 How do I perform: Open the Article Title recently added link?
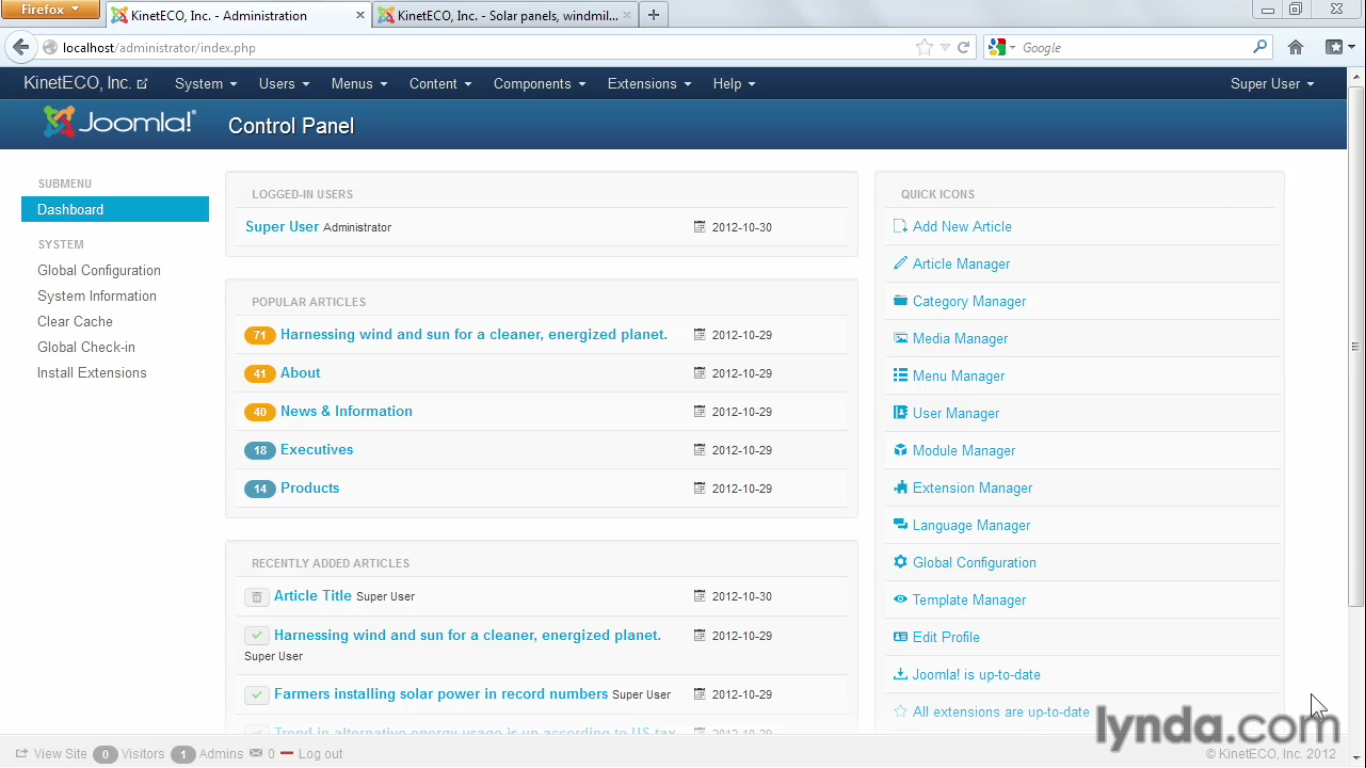pyautogui.click(x=313, y=596)
